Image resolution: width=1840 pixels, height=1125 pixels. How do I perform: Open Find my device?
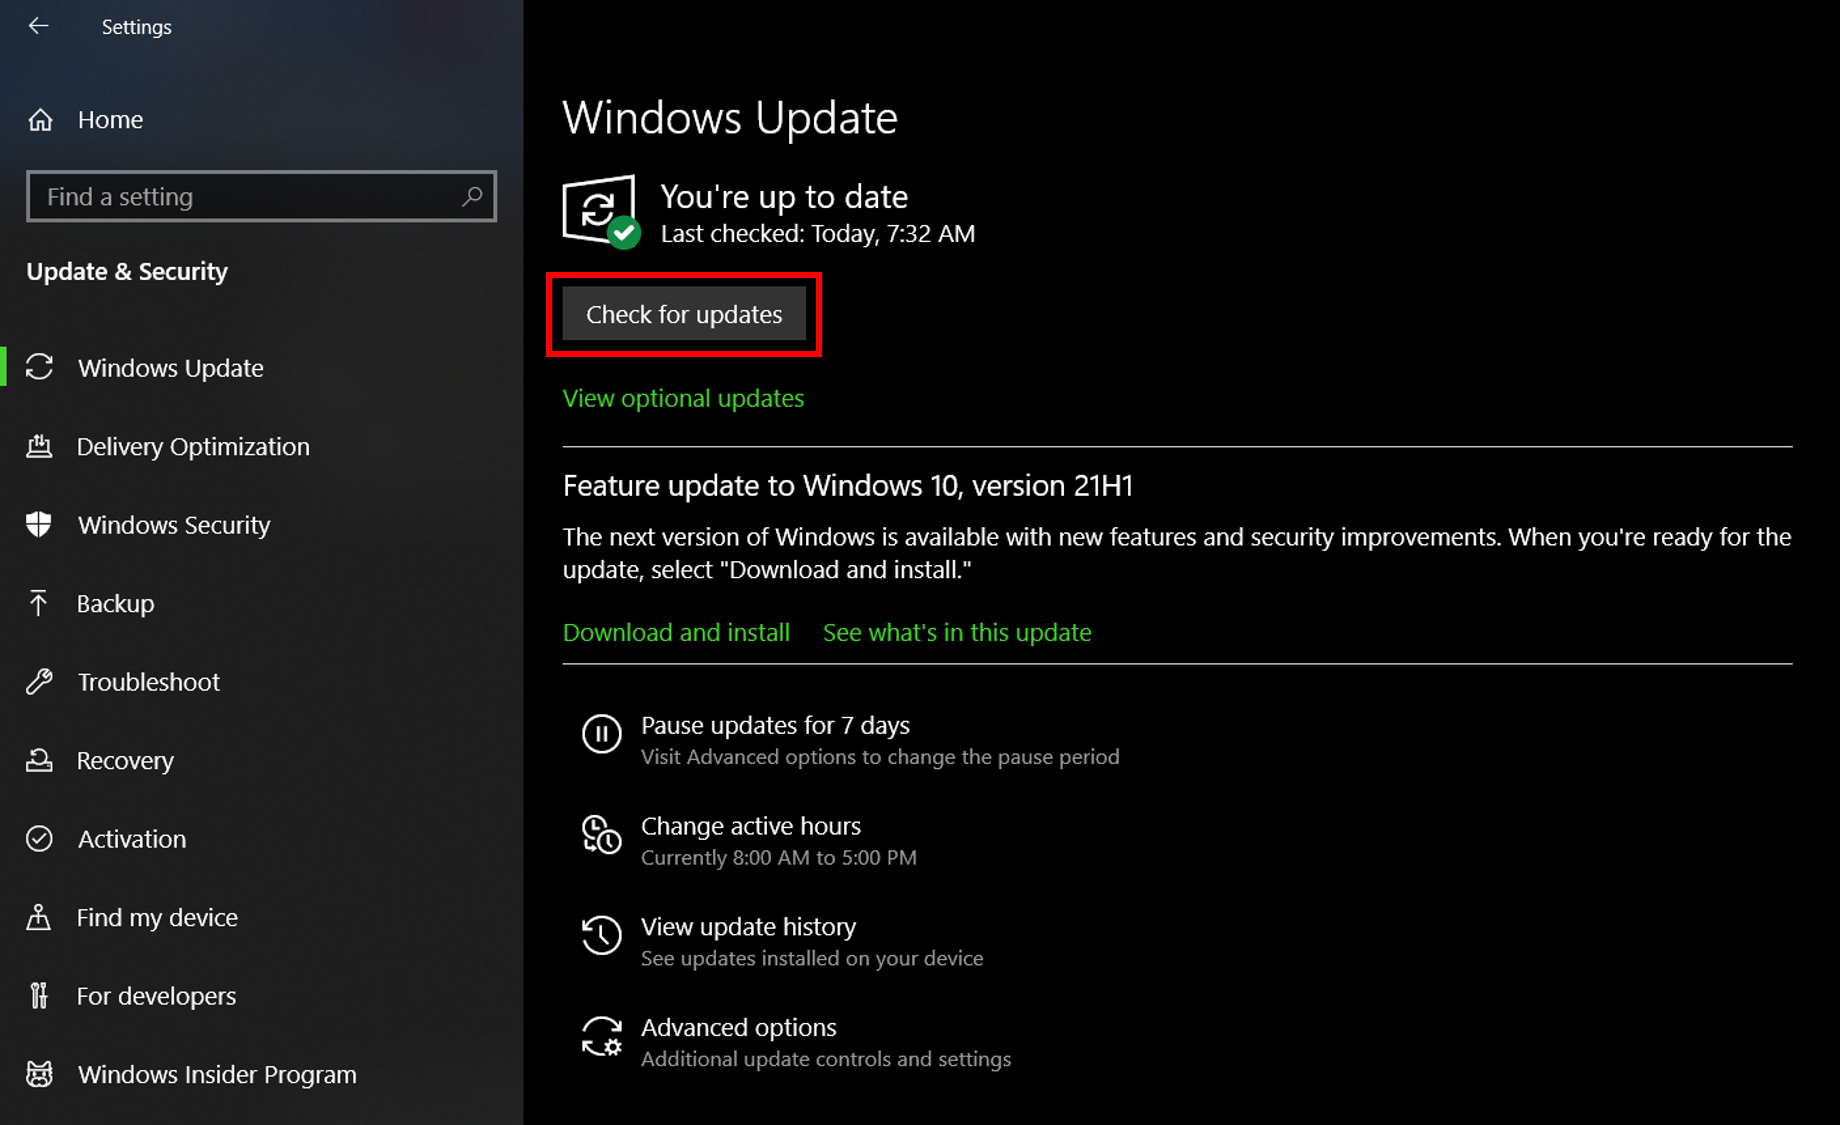(157, 917)
